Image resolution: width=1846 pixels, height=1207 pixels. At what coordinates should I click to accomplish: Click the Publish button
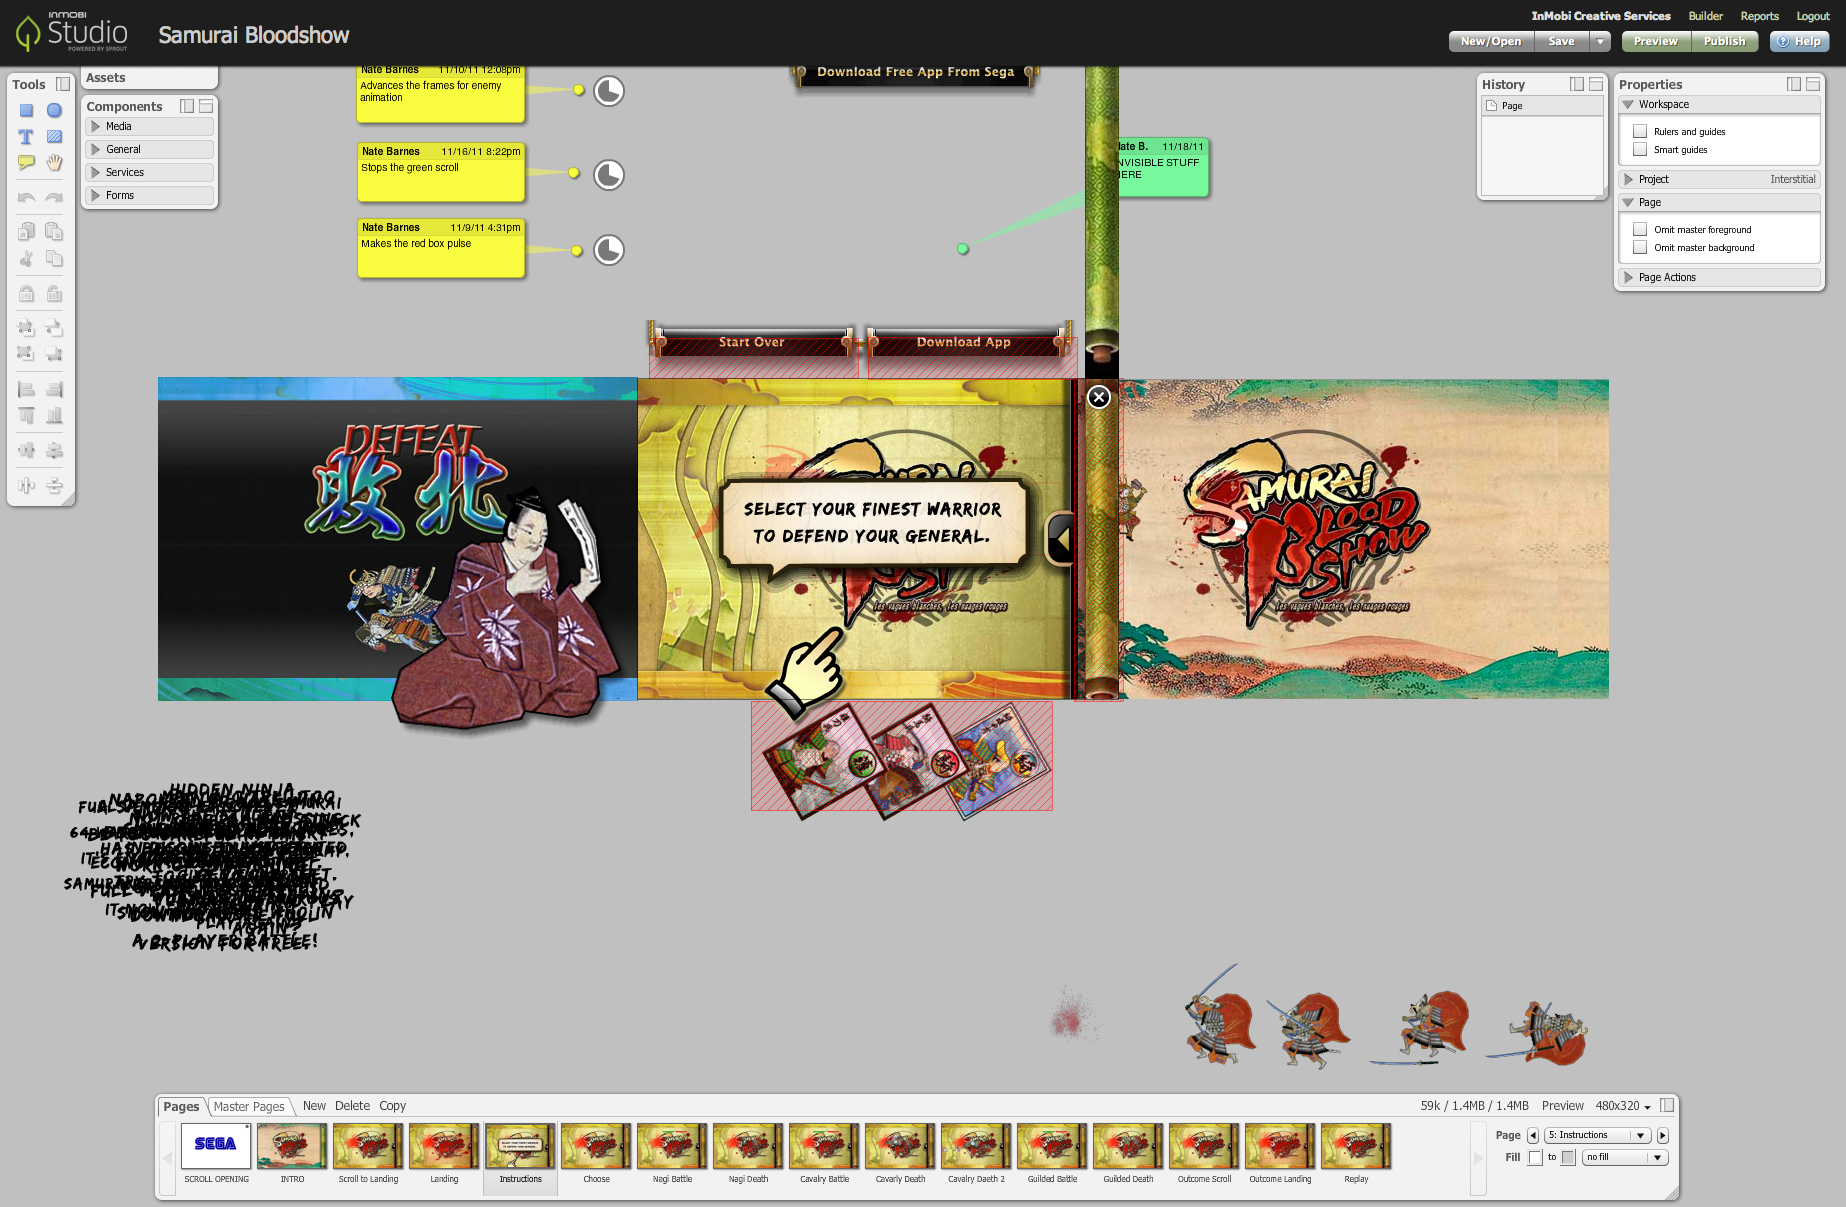(x=1724, y=41)
